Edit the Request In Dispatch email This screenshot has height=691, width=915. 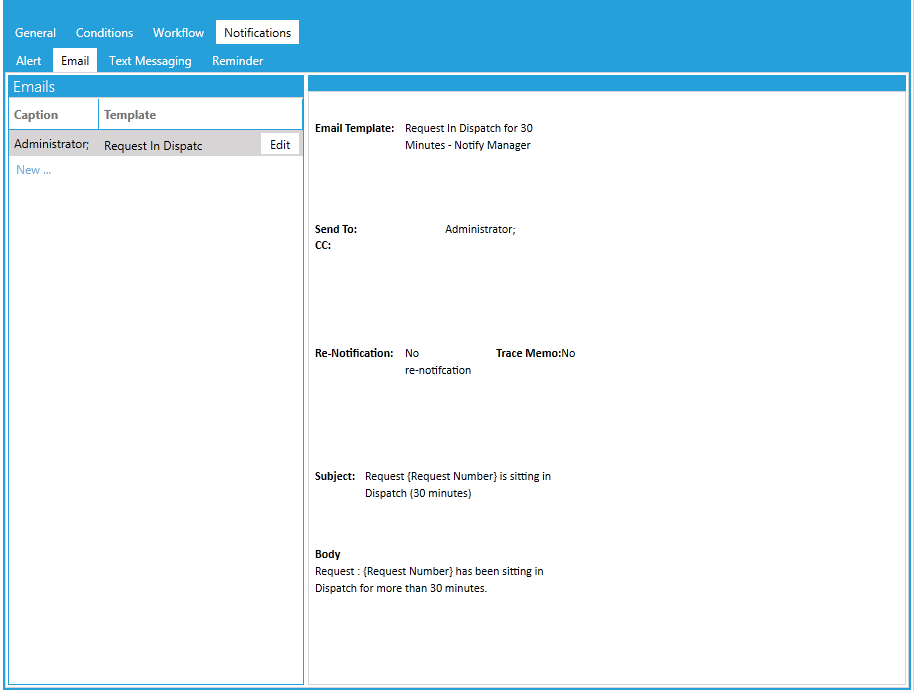click(x=280, y=143)
